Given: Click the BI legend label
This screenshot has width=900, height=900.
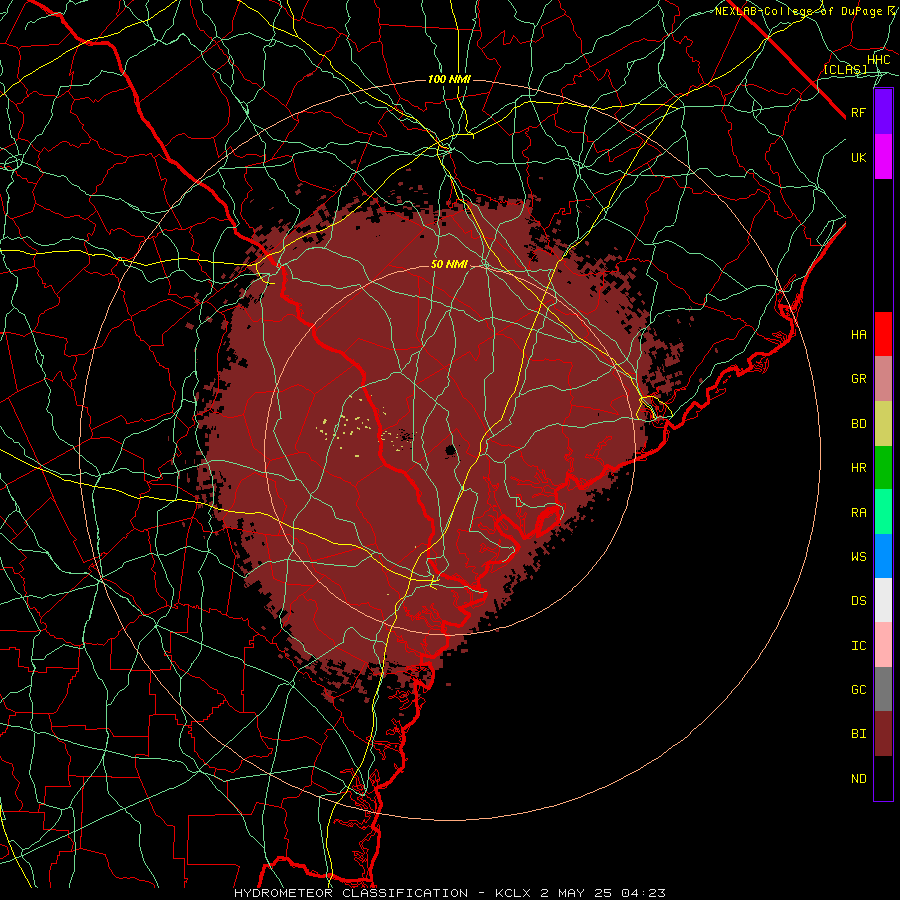Looking at the screenshot, I should (858, 734).
